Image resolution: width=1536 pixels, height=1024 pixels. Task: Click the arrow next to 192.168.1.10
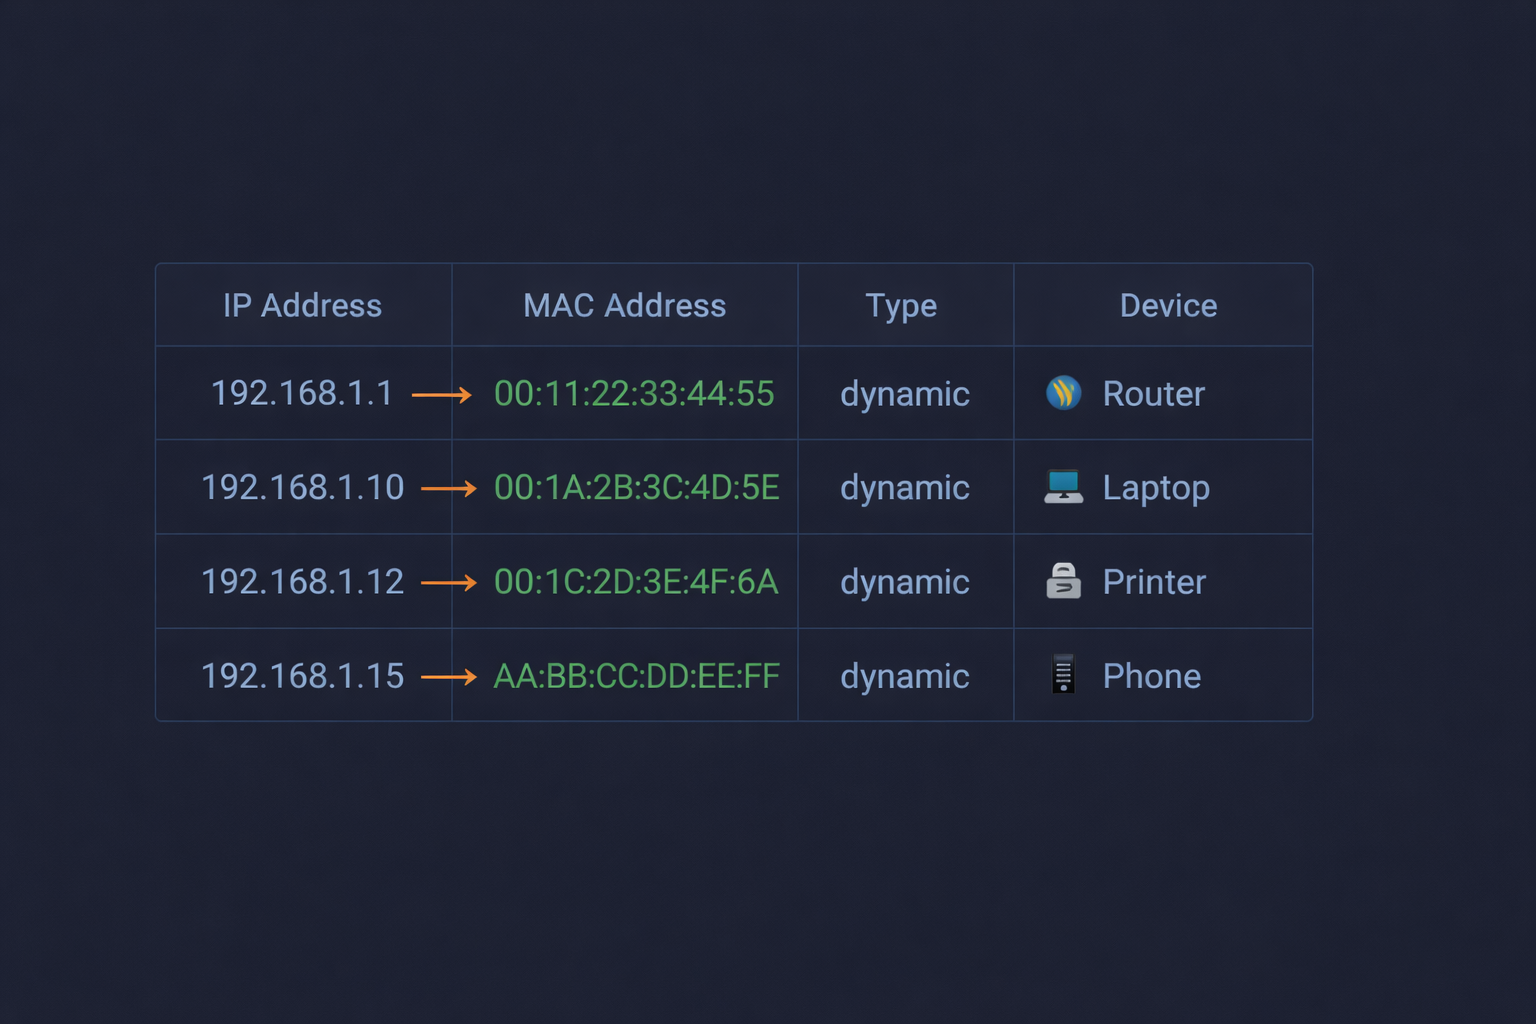[x=449, y=489]
